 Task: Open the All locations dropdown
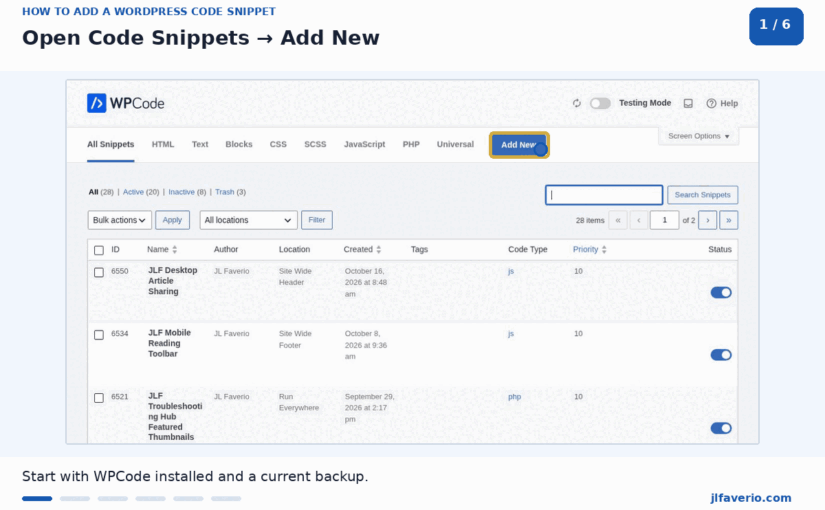248,220
